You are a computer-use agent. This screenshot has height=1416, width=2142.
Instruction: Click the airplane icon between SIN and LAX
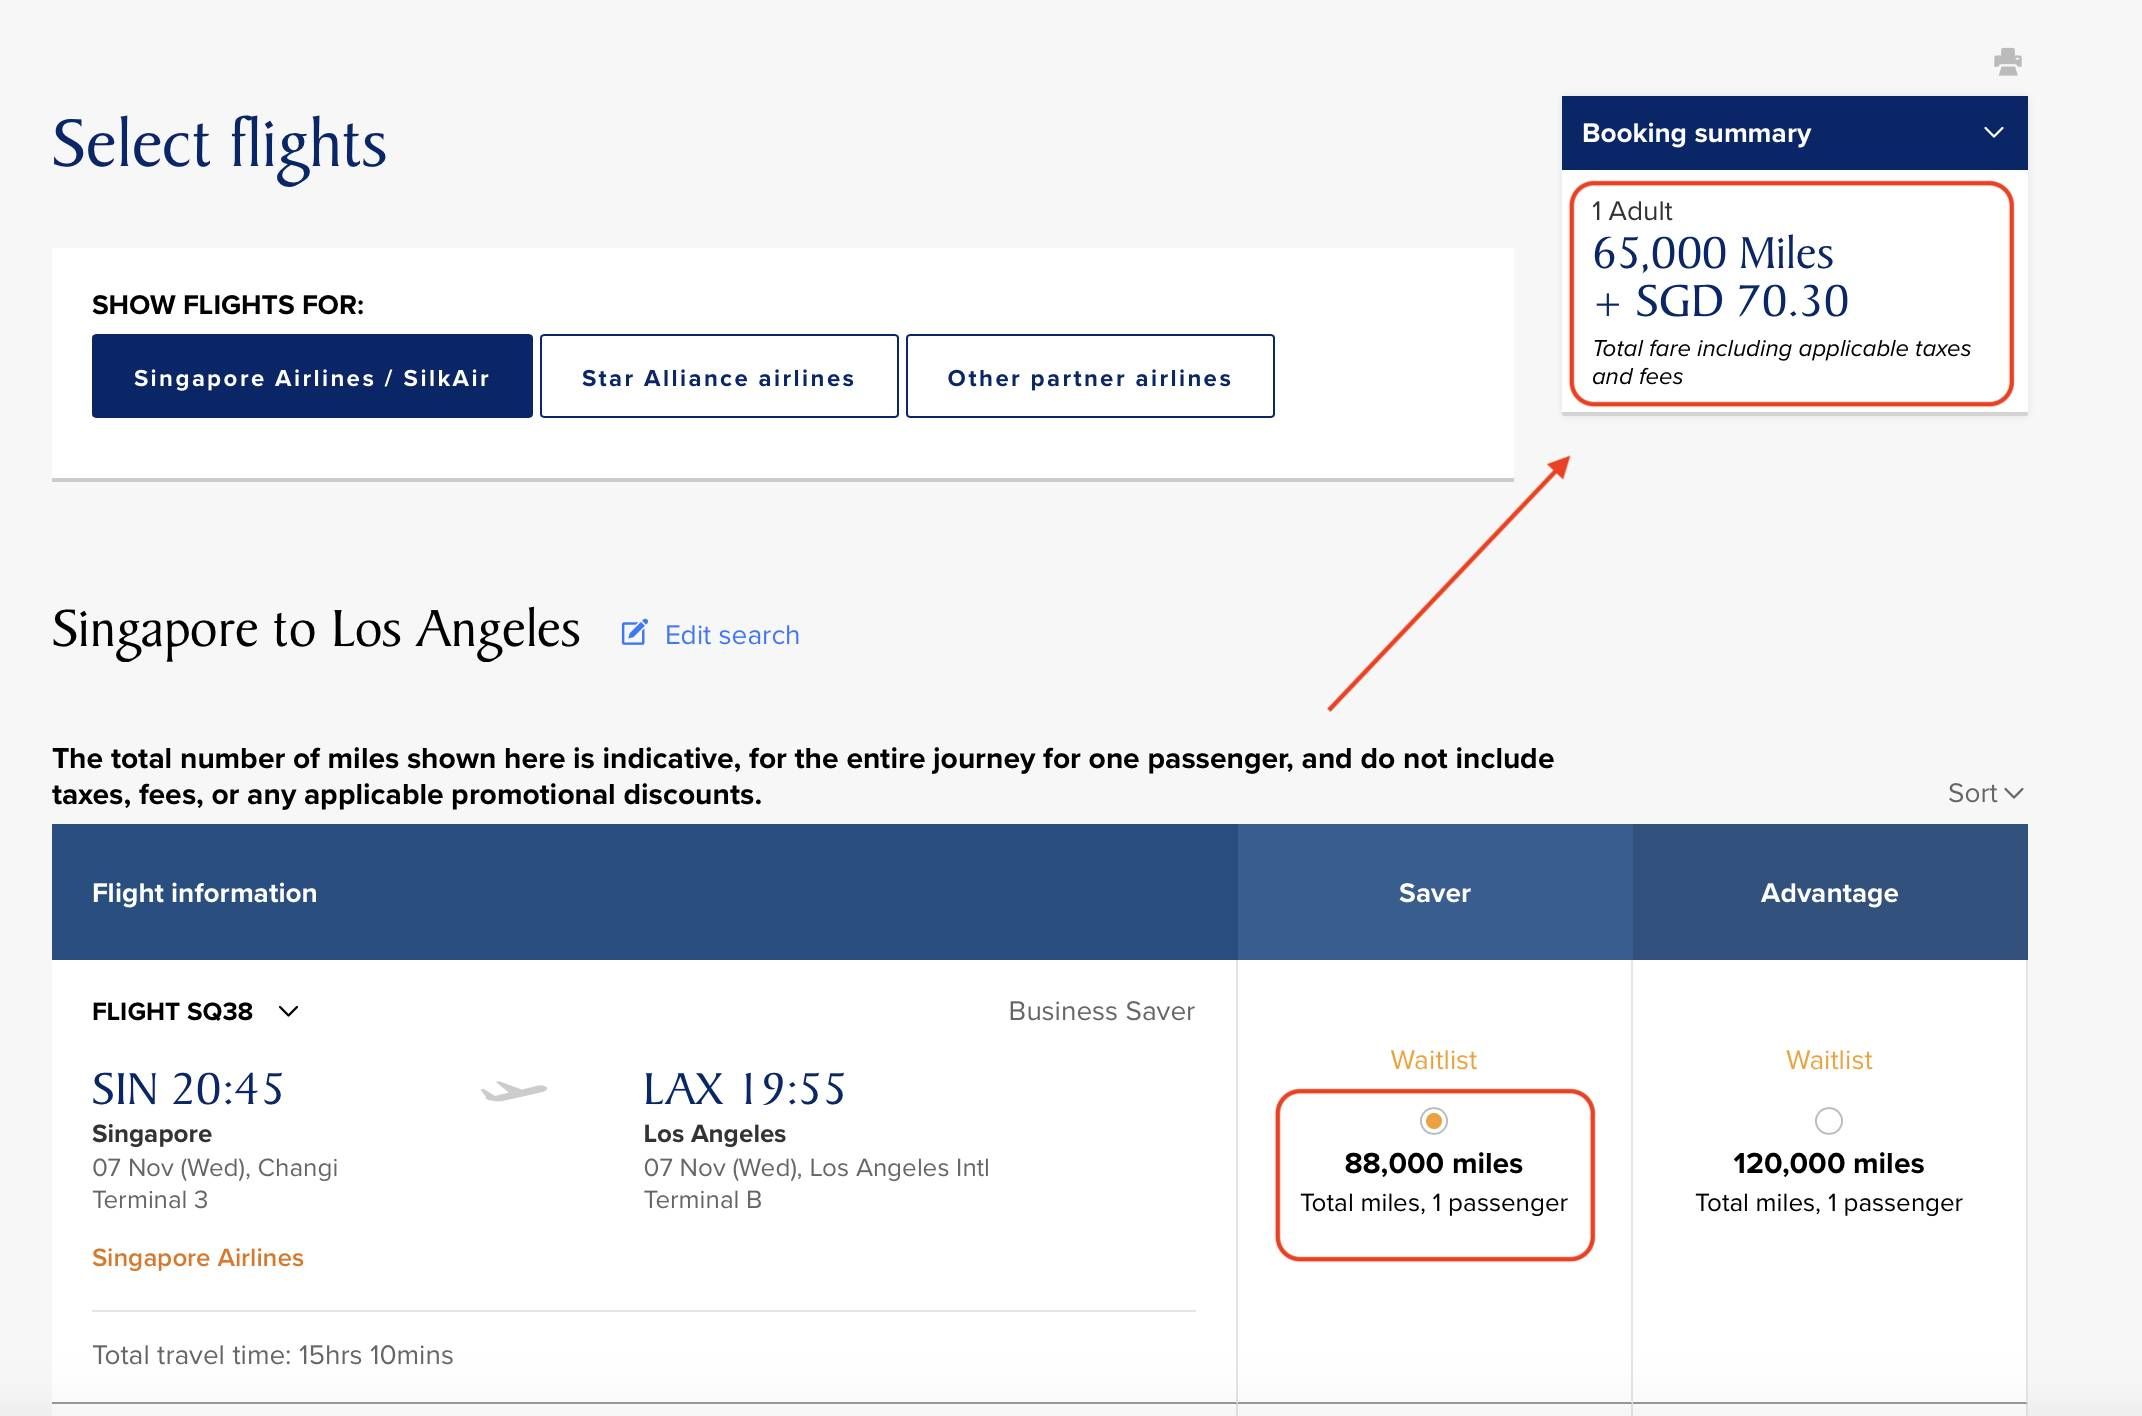514,1090
